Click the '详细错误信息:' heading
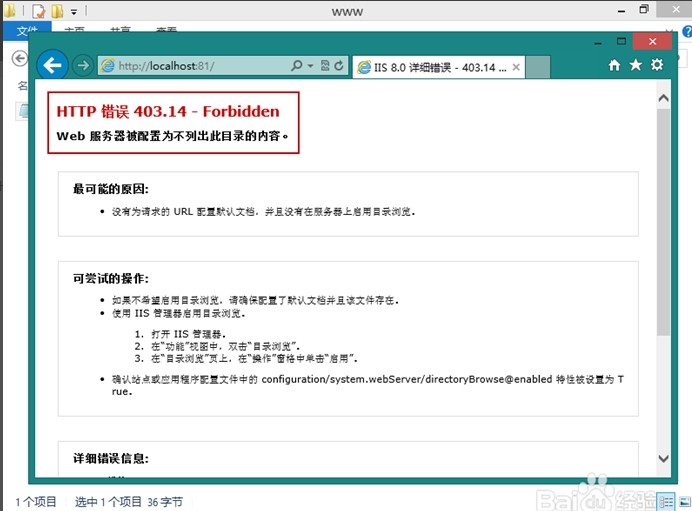The image size is (692, 511). 111,458
